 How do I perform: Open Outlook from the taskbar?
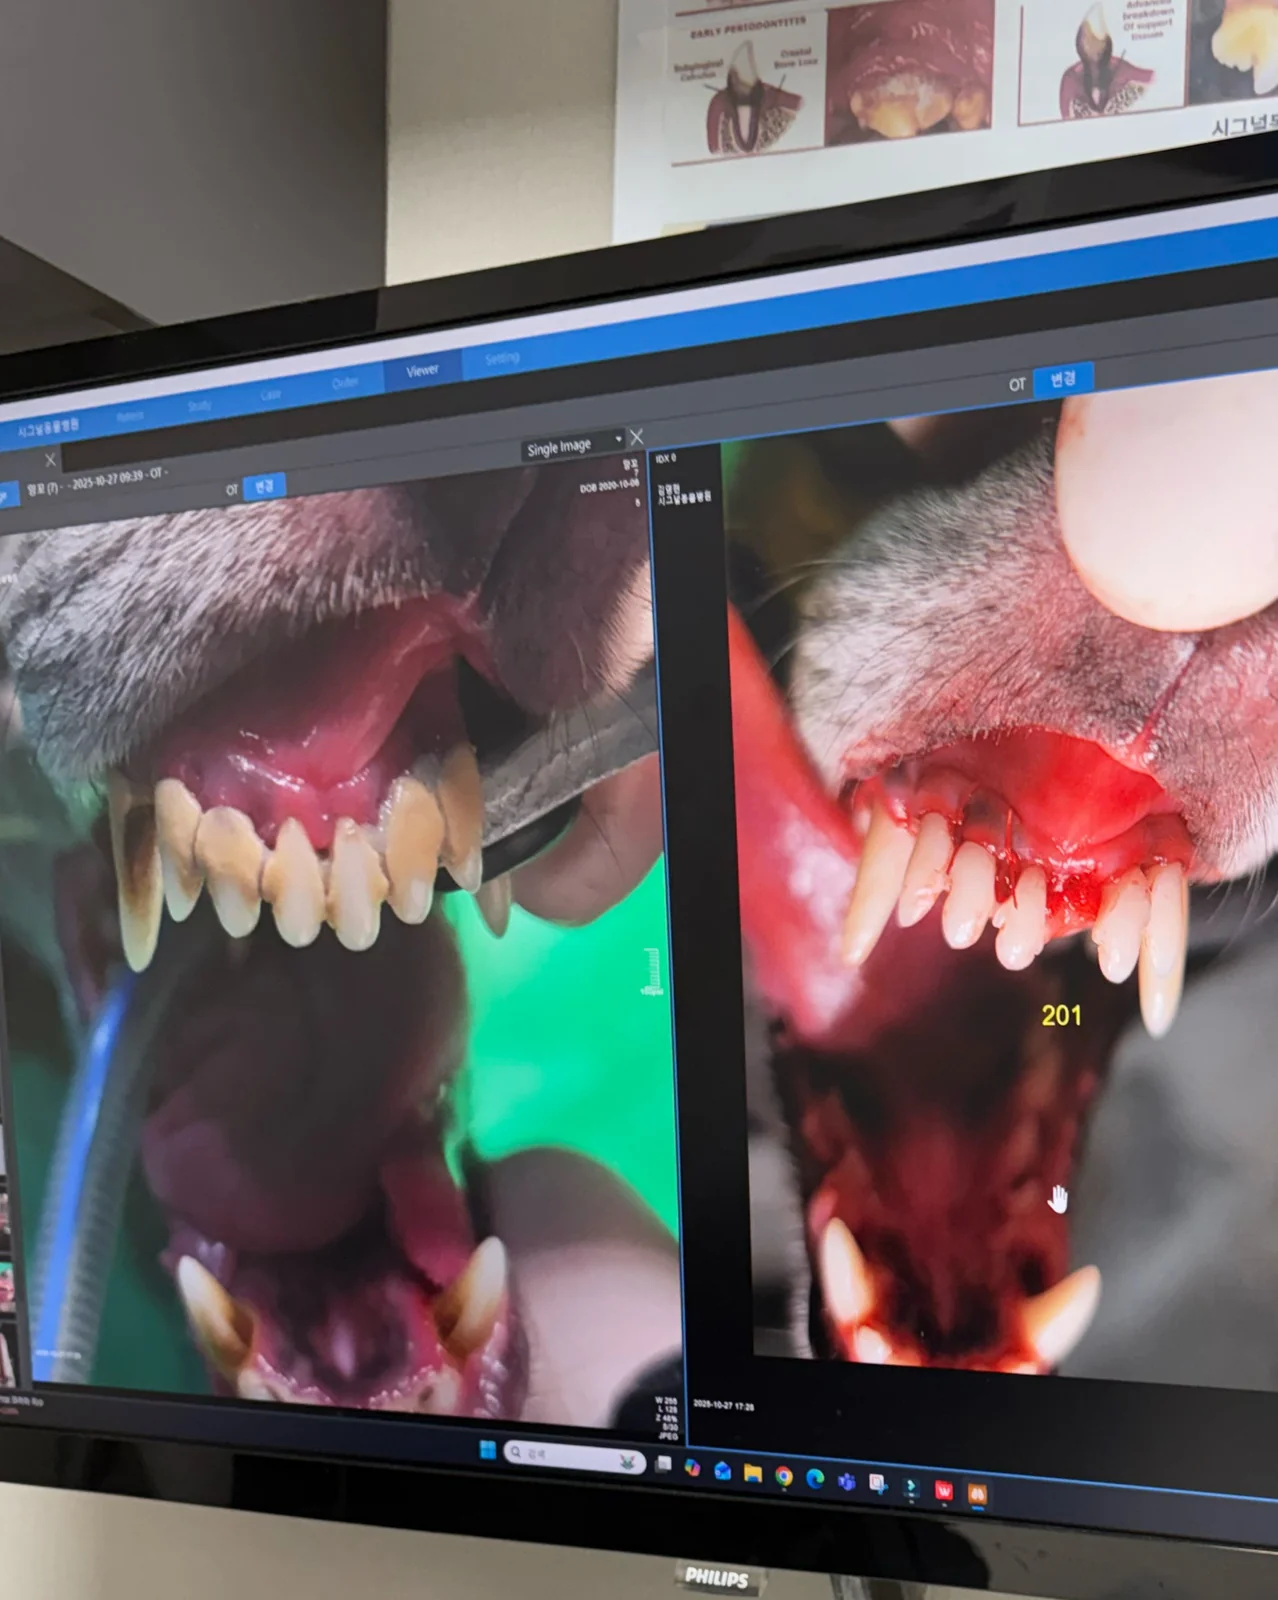pyautogui.click(x=722, y=1471)
